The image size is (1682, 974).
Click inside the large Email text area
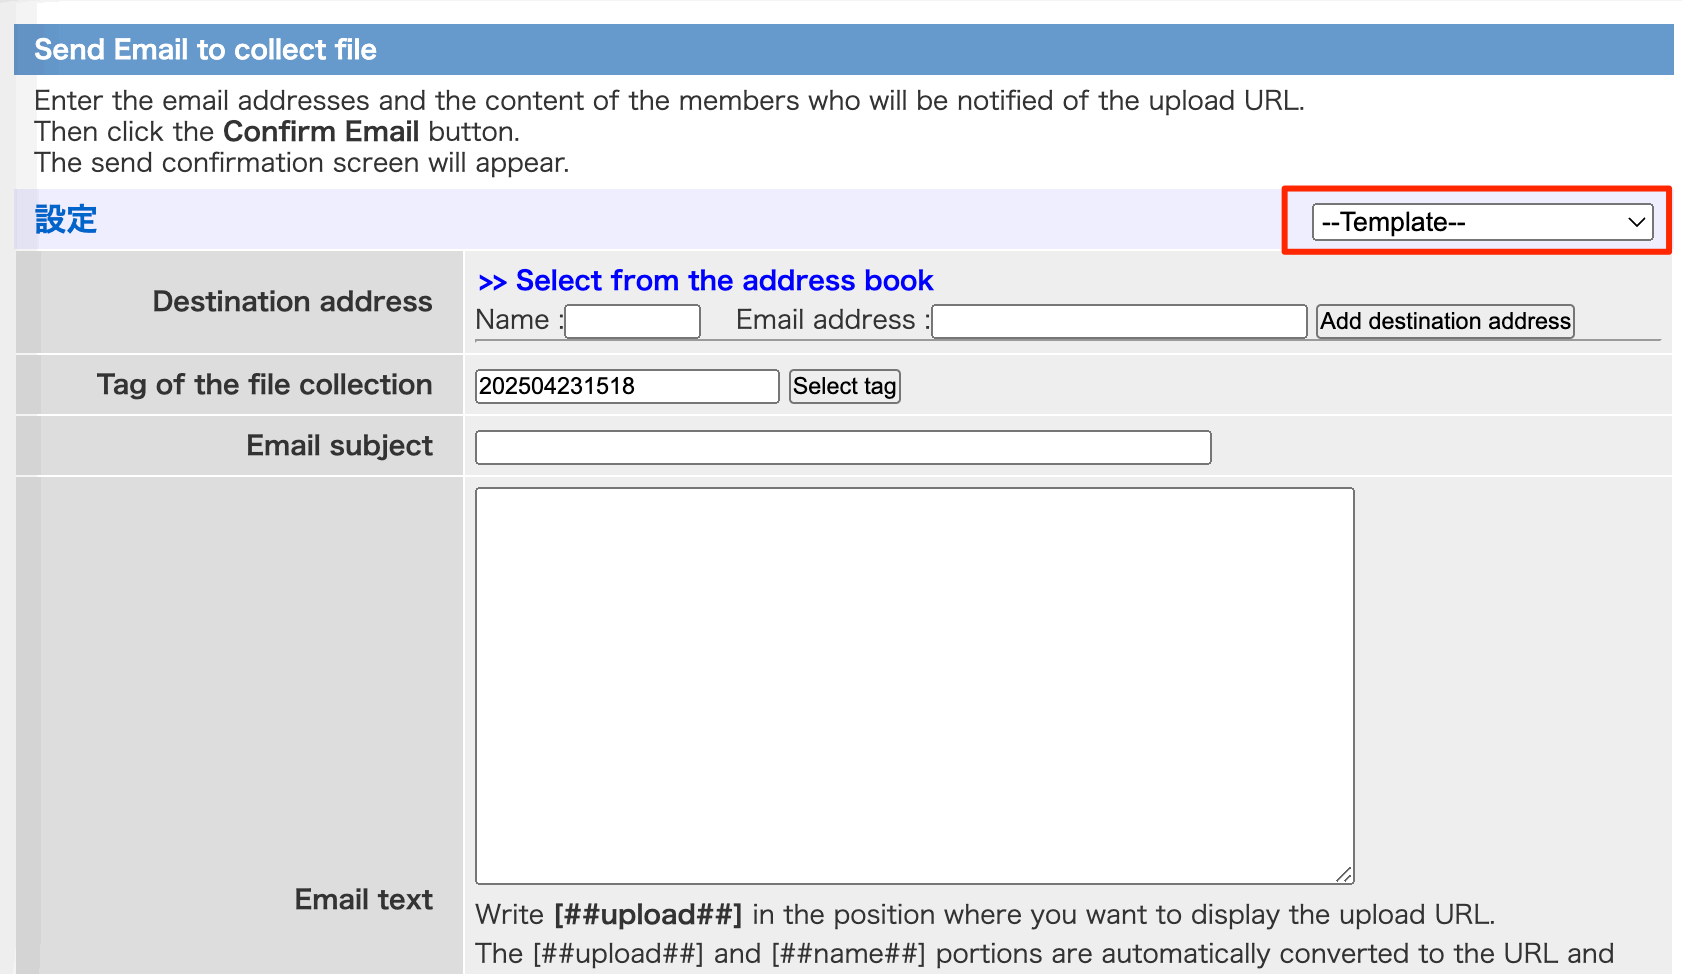(914, 685)
